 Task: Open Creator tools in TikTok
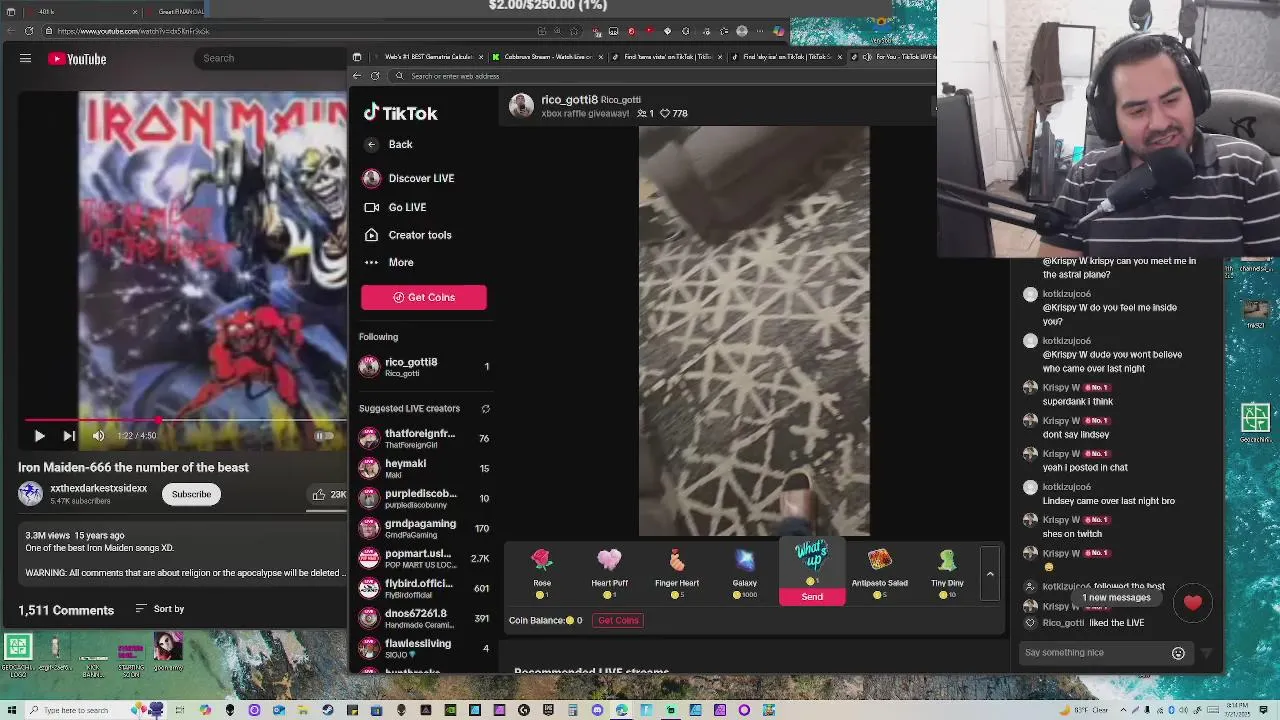[x=408, y=235]
